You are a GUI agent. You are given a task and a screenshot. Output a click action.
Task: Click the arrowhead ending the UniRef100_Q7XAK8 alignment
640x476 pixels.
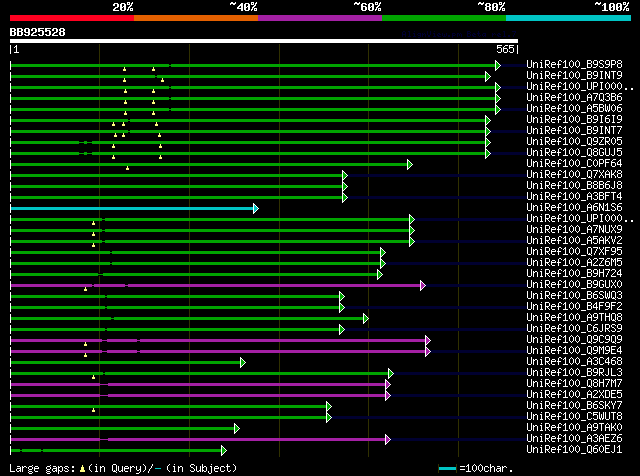coord(345,176)
